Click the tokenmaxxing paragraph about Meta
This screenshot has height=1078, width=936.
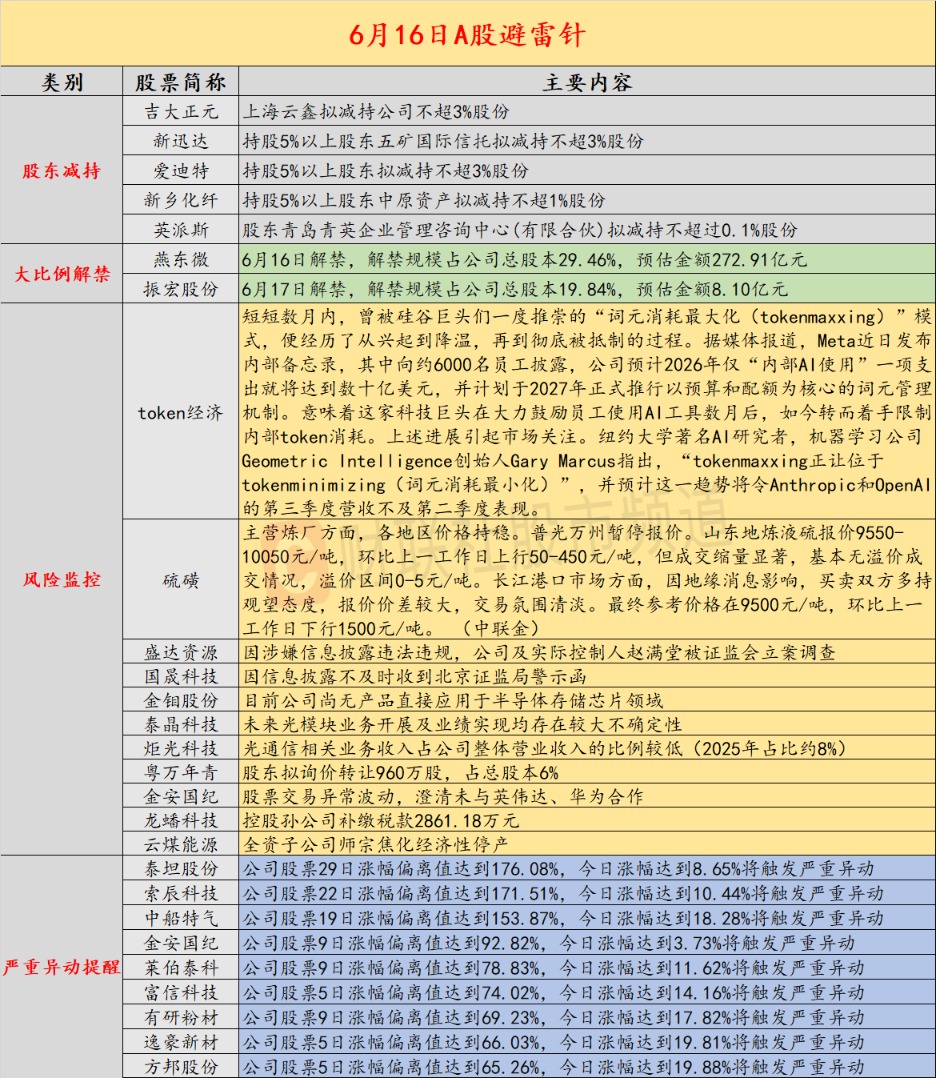587,412
